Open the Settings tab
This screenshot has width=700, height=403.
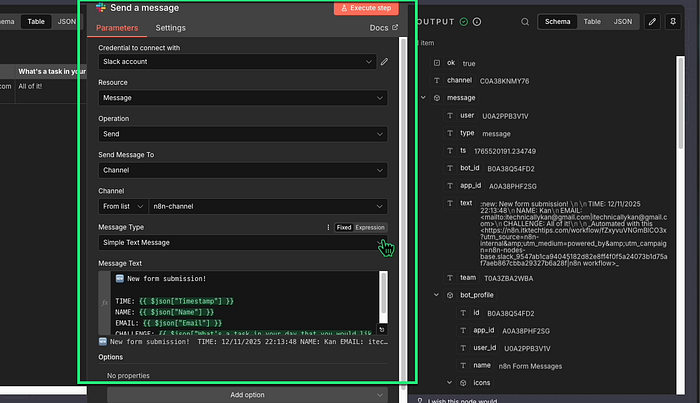(x=171, y=28)
